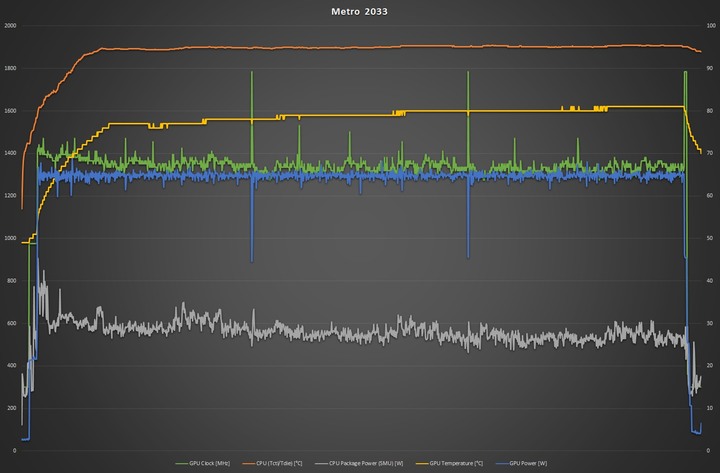Select the 'CPU (Tctl/Tdie) [°C]' legend entry
The image size is (720, 473).
tap(273, 463)
